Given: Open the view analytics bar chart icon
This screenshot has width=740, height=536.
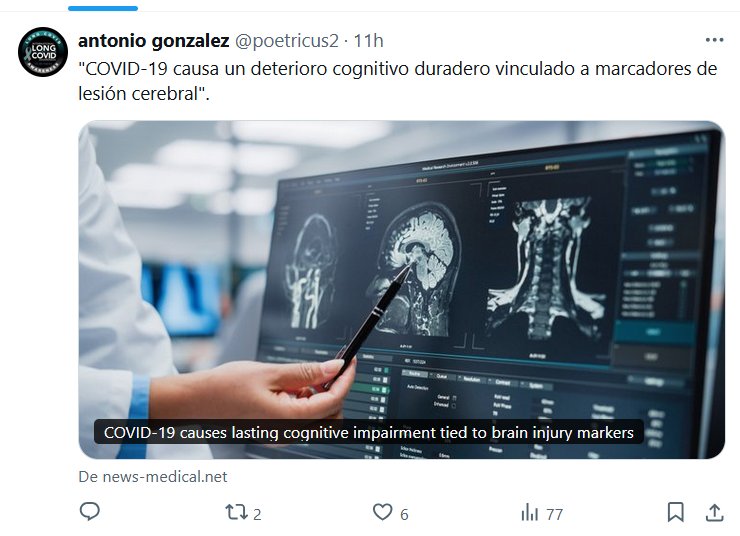Looking at the screenshot, I should click(530, 512).
